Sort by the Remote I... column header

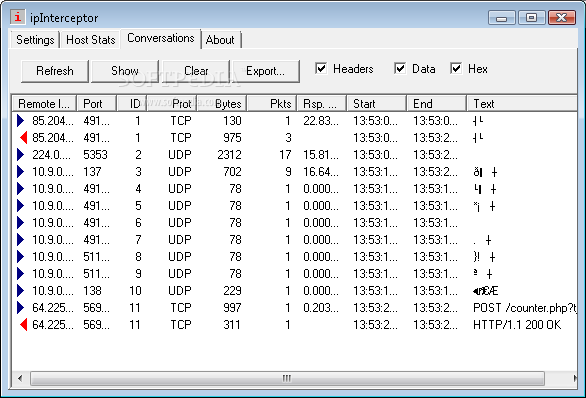[44, 104]
